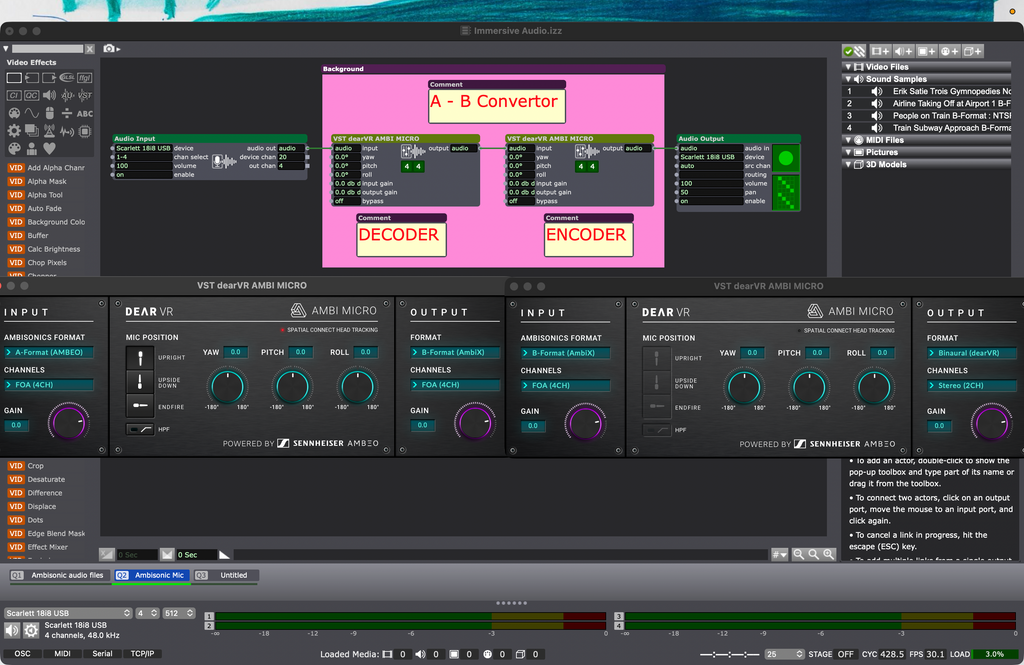Select the division calculation toolbox category
1024x665 pixels.
point(67,113)
